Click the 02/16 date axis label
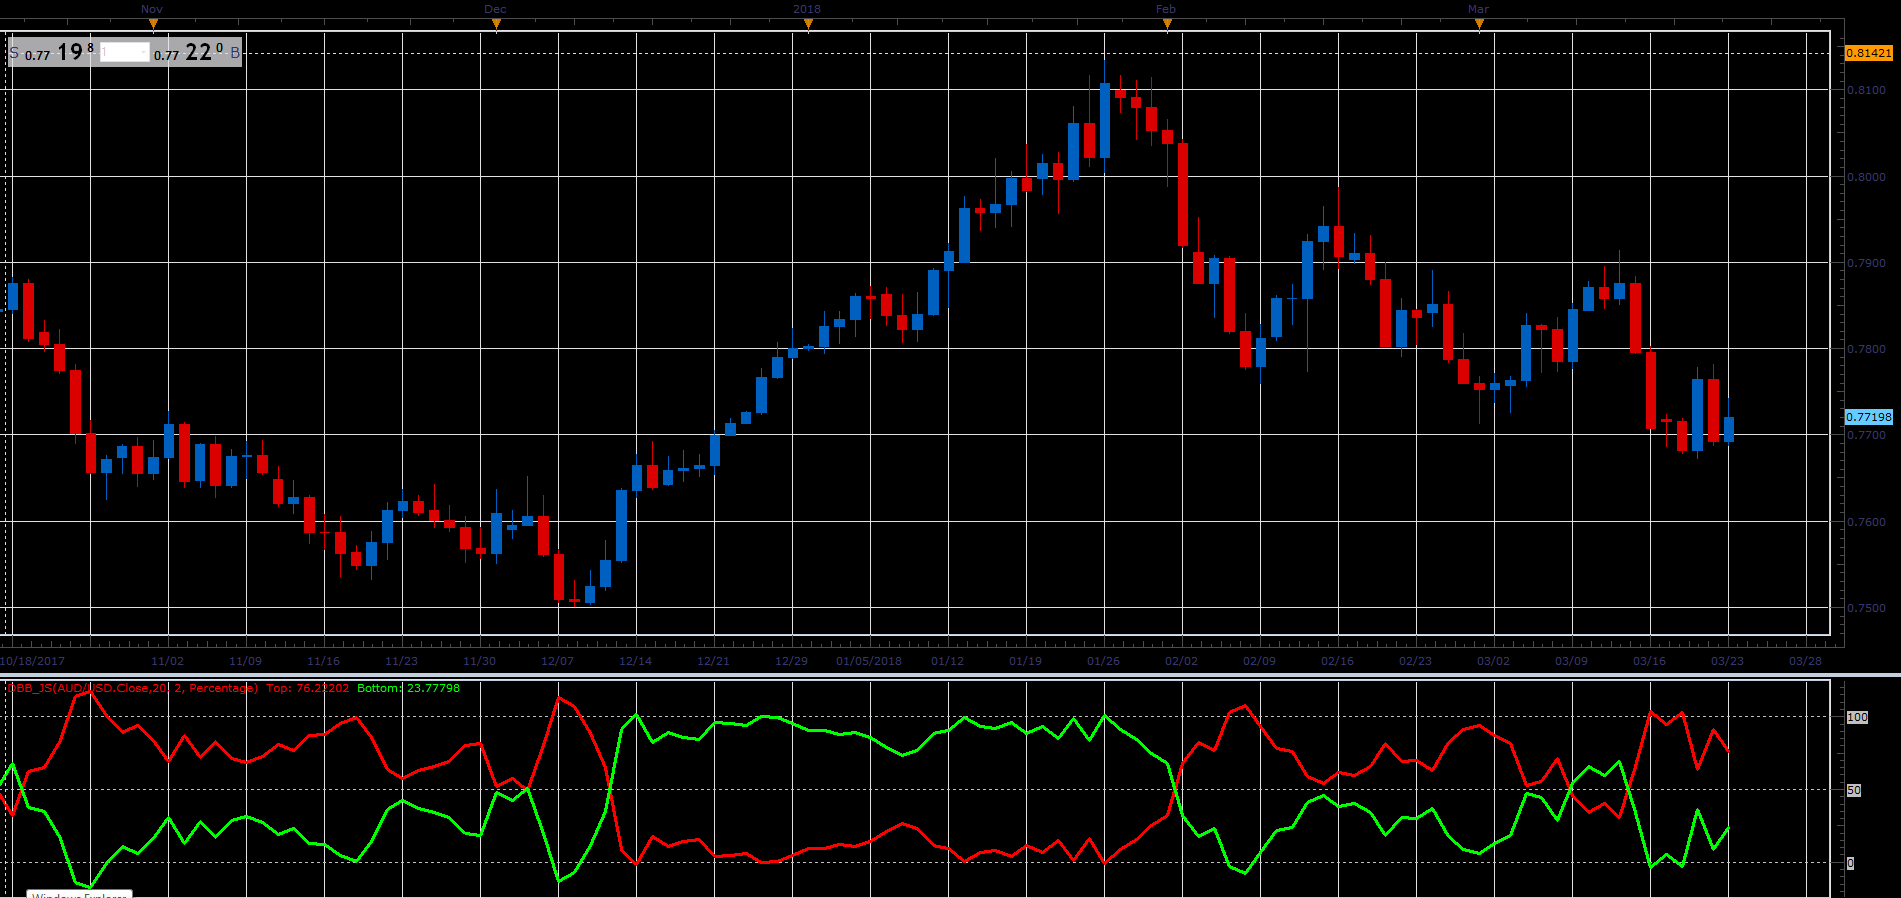1901x898 pixels. coord(1338,661)
